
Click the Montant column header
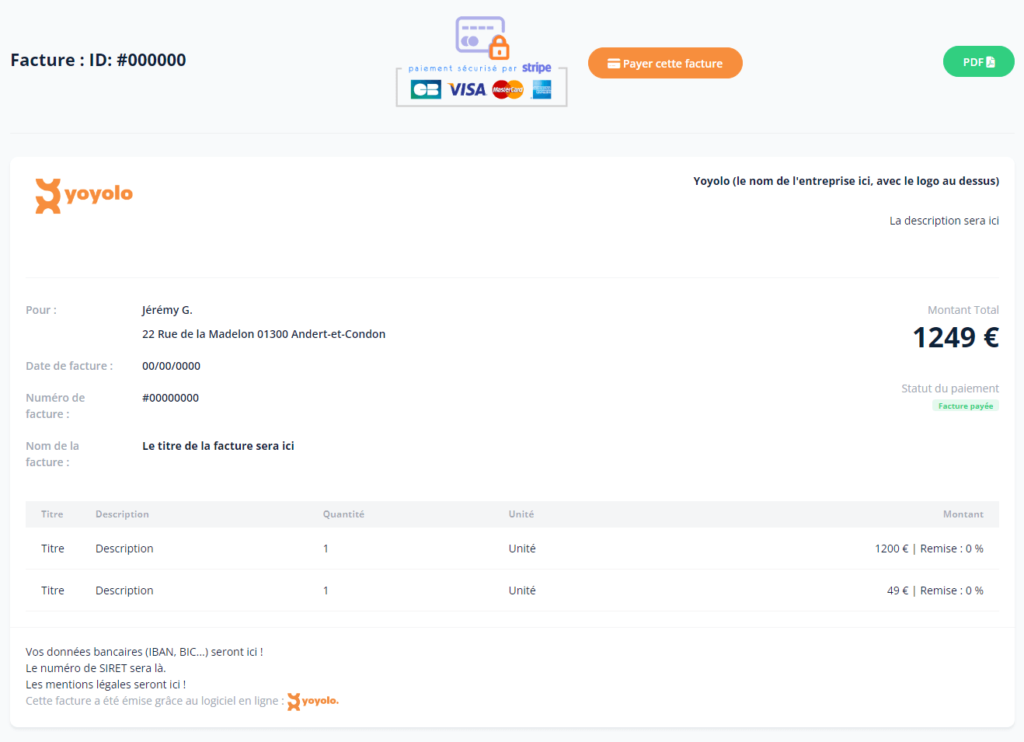click(x=963, y=514)
